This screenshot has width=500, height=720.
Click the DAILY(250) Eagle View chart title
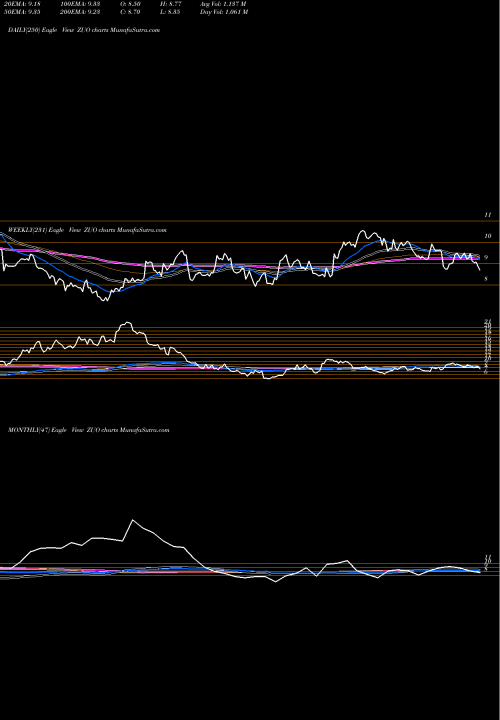coord(84,30)
